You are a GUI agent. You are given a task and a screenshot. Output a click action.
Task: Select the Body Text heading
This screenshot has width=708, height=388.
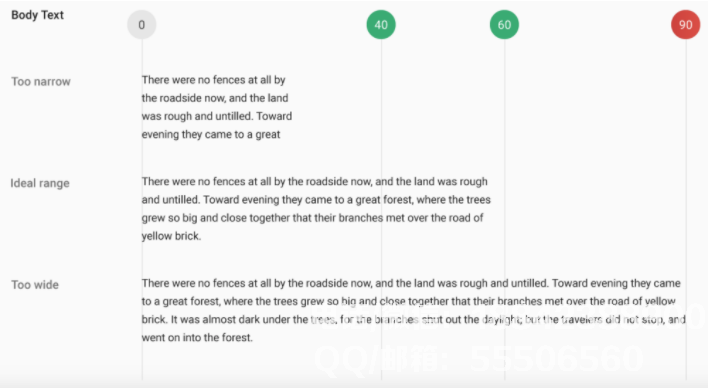tap(37, 15)
